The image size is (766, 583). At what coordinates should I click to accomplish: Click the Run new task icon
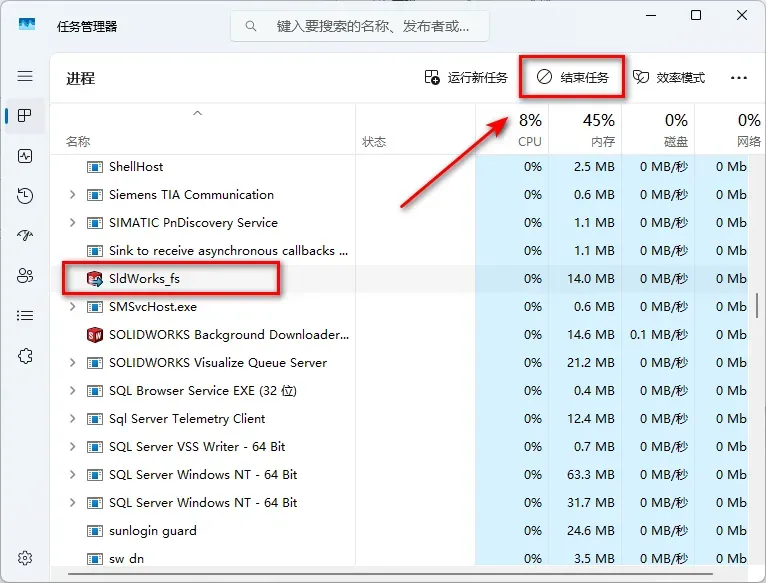(432, 77)
